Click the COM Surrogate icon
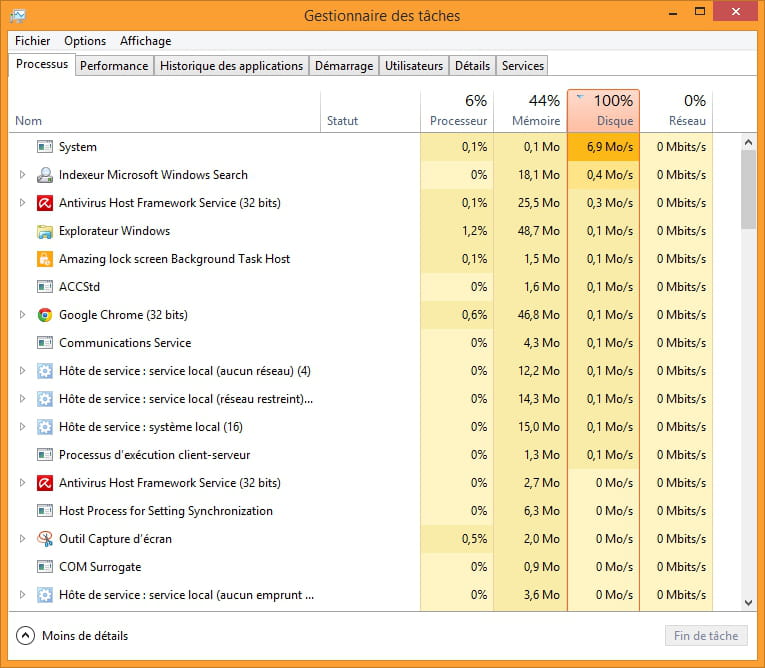Viewport: 765px width, 668px height. click(45, 567)
